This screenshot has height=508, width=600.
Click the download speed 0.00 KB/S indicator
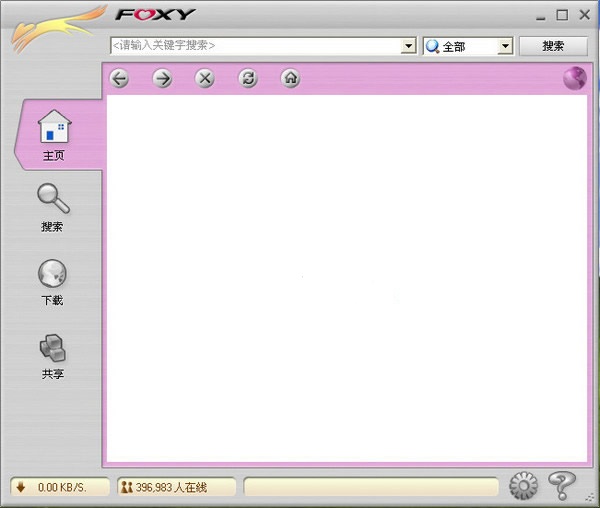coord(61,487)
